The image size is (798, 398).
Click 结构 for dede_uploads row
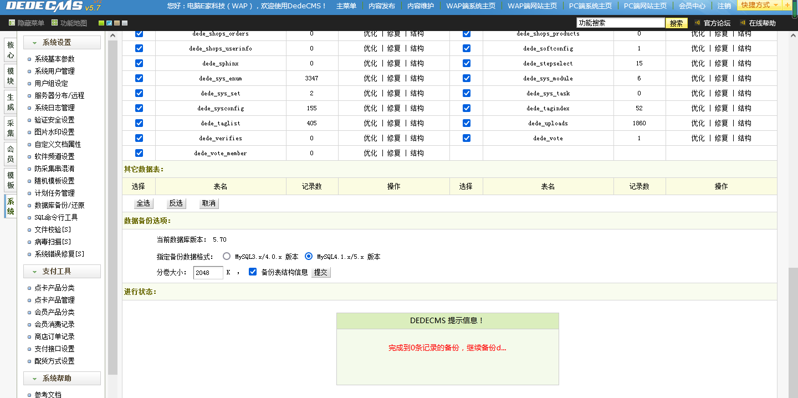[x=745, y=123]
